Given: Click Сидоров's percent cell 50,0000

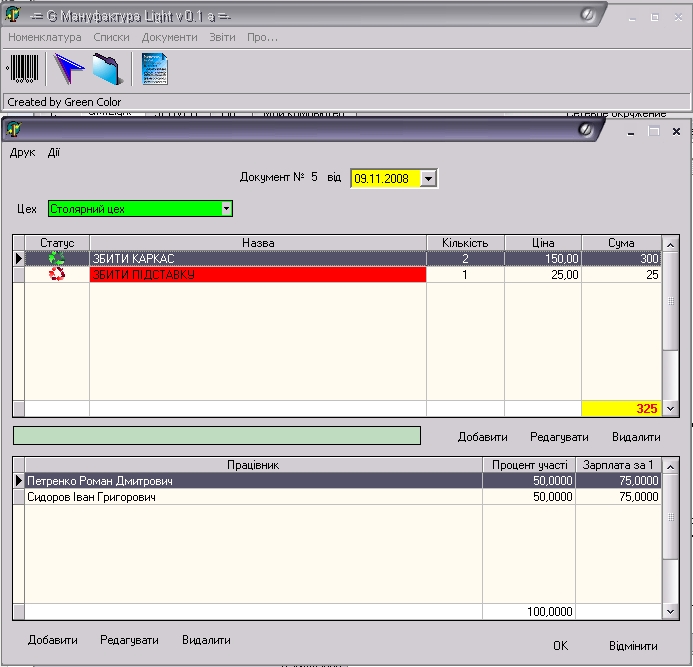Looking at the screenshot, I should (529, 496).
